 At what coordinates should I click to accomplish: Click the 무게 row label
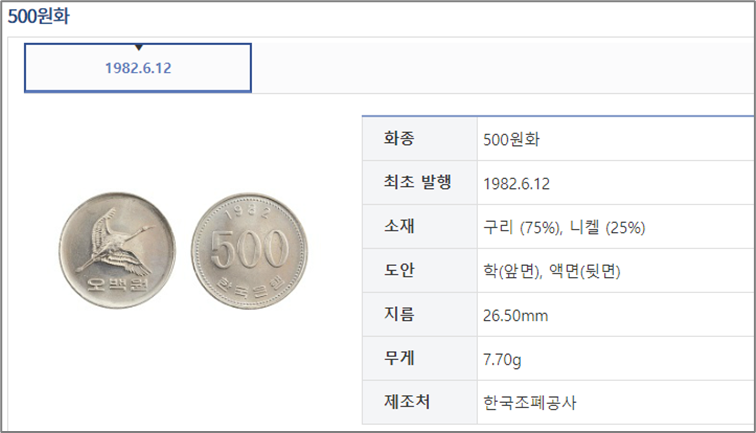[399, 358]
